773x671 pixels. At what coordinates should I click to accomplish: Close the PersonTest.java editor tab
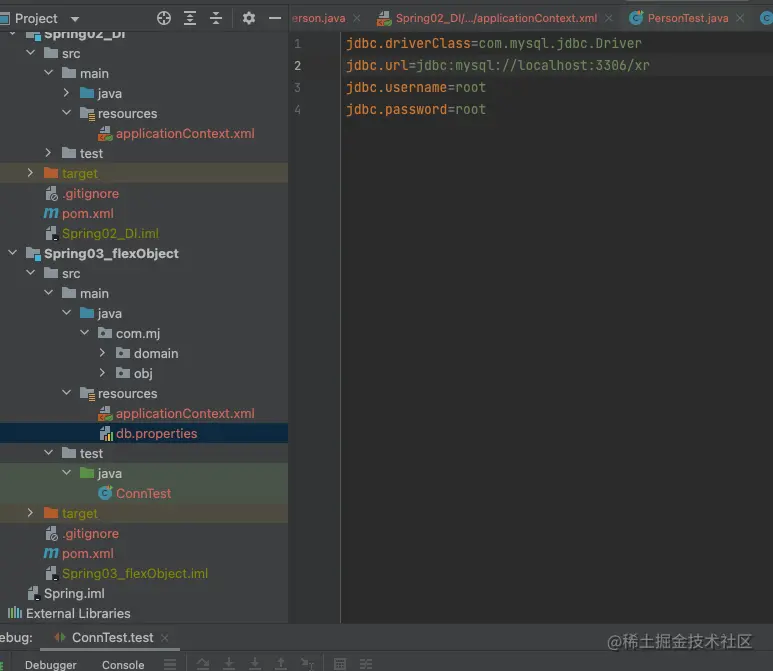740,18
